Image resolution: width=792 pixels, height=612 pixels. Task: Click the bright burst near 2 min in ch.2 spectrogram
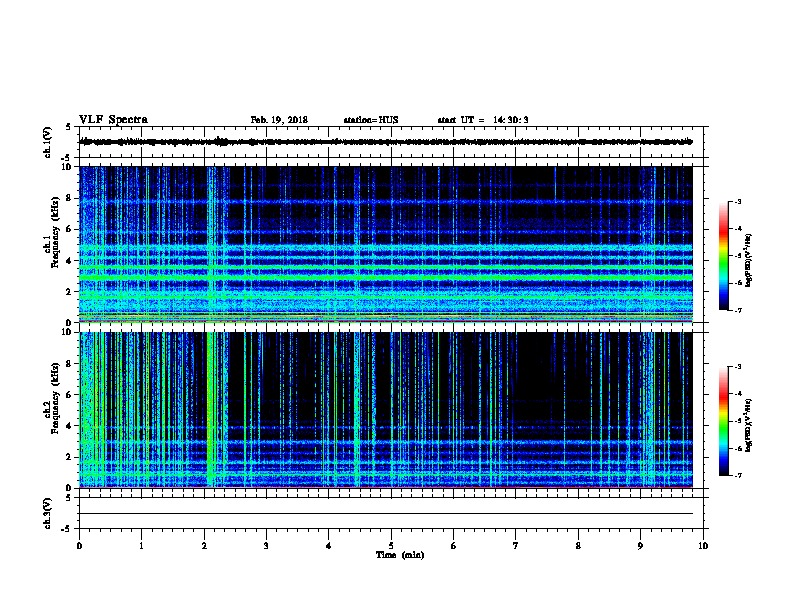(x=210, y=410)
